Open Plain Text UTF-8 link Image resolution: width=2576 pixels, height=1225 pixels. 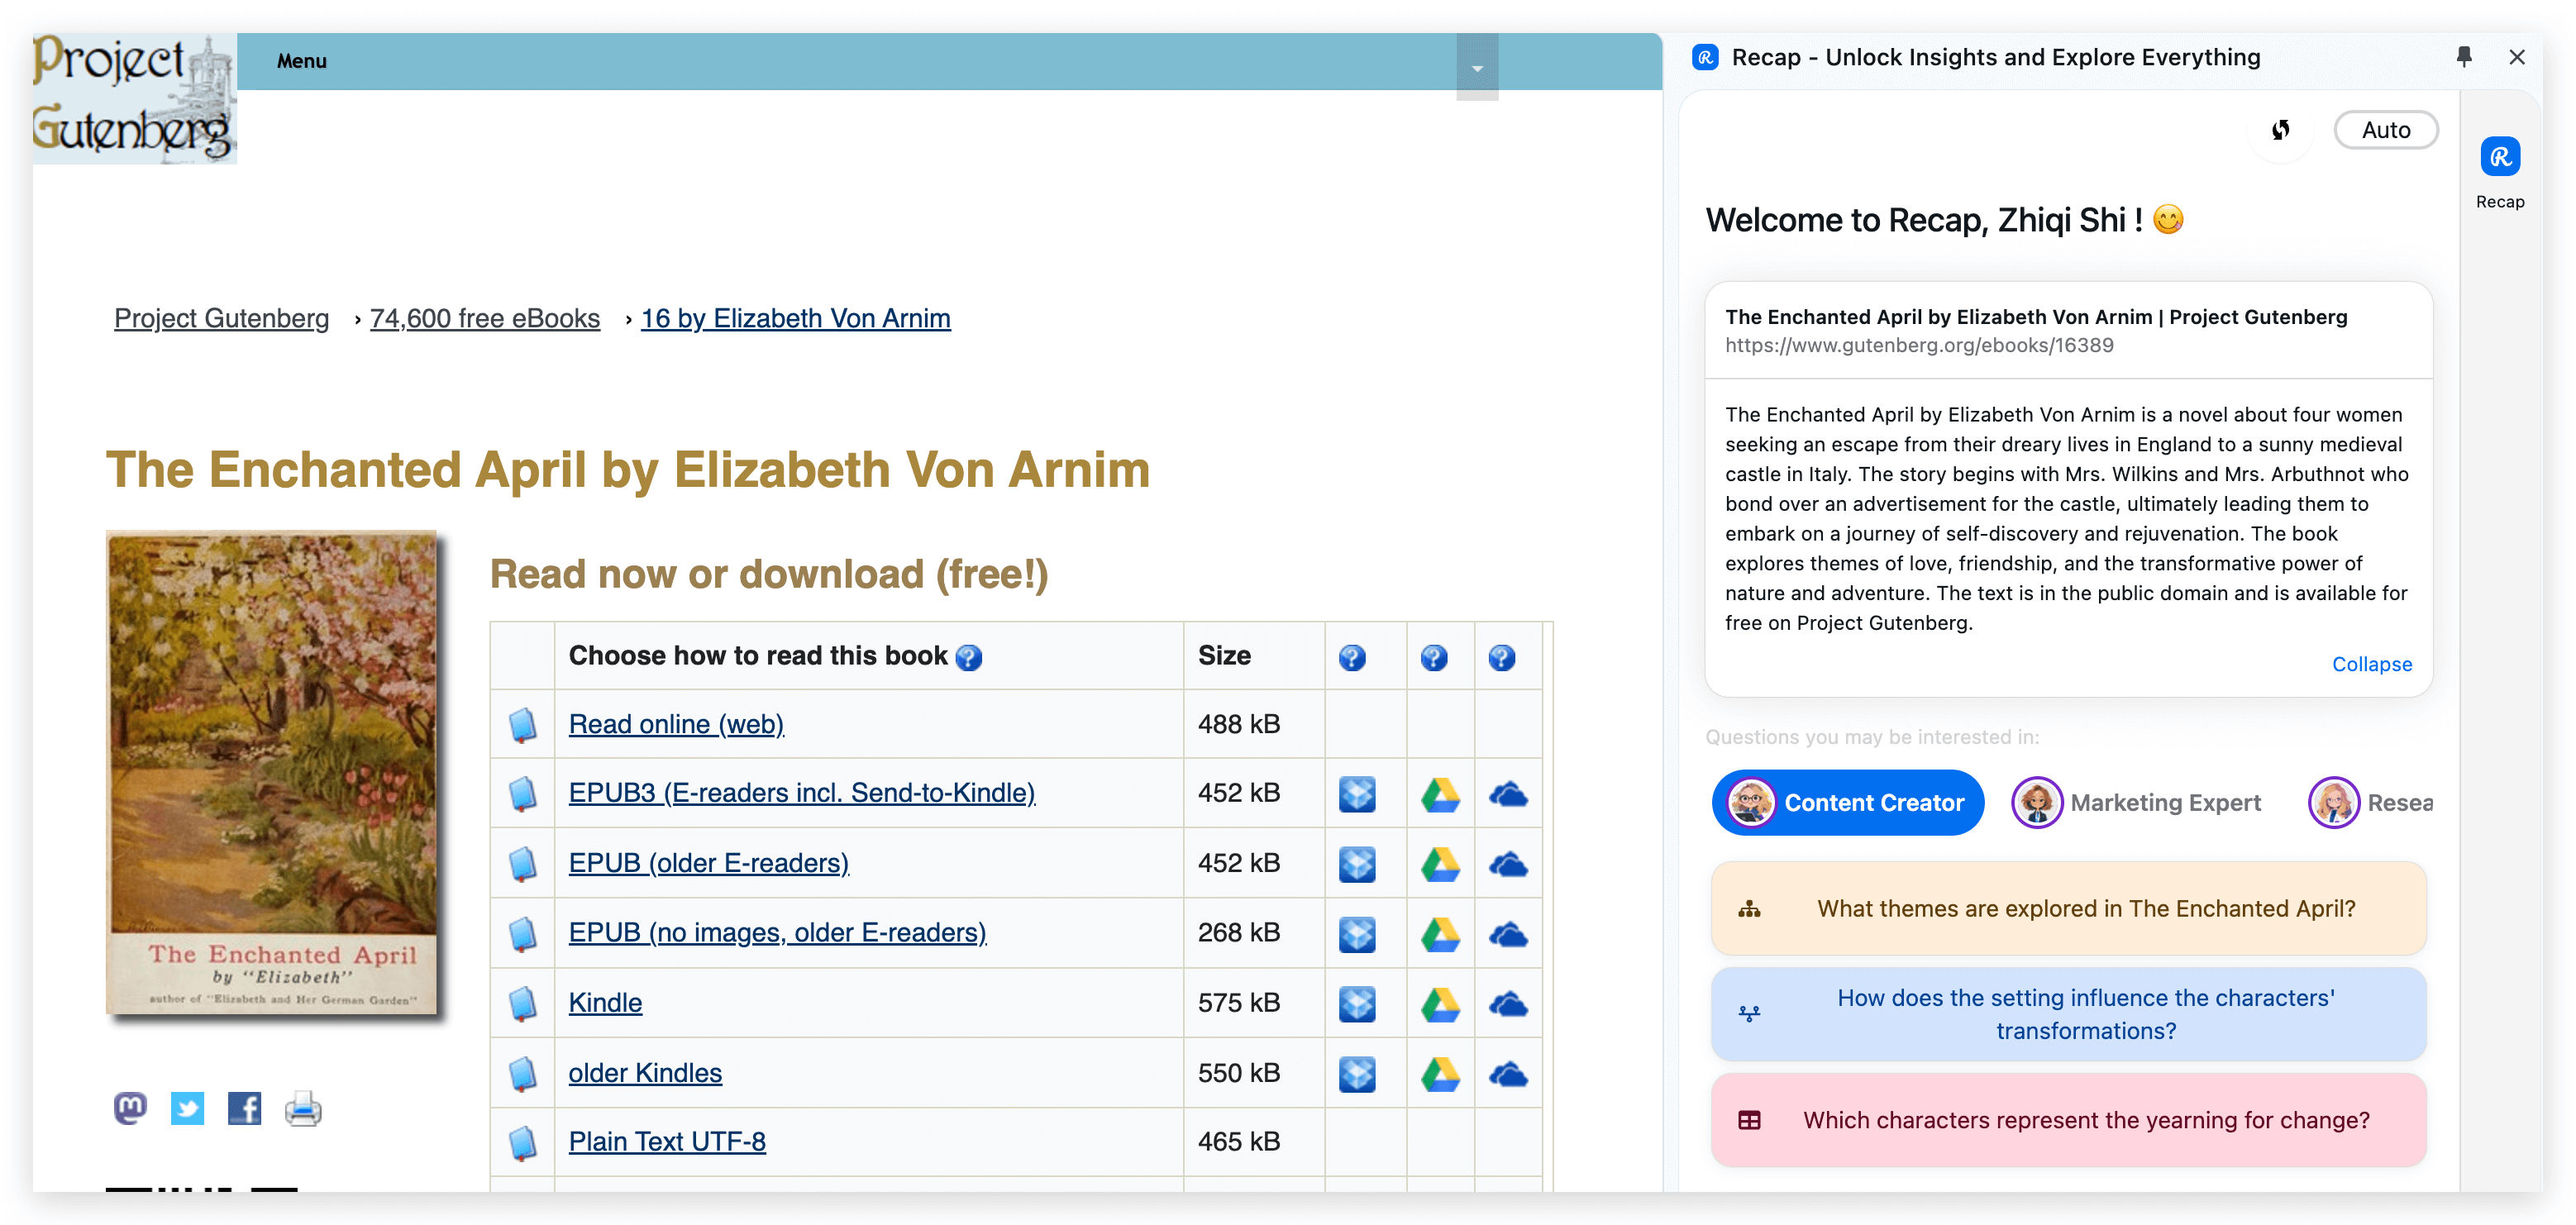tap(667, 1141)
